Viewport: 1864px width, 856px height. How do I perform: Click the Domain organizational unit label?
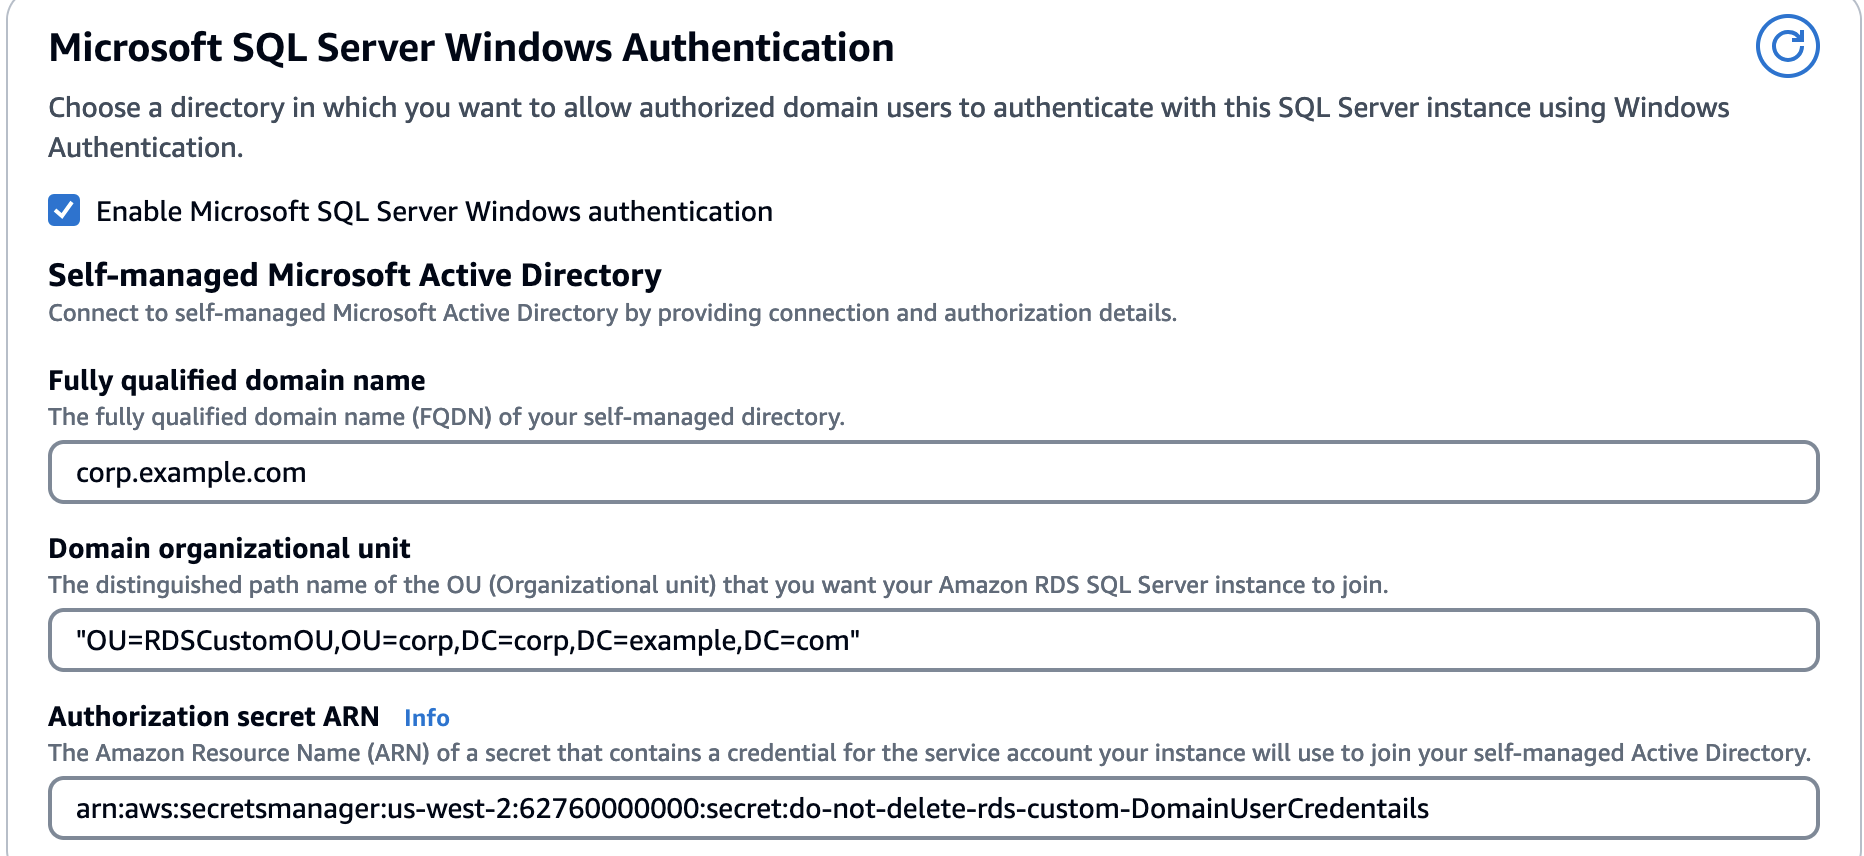[229, 549]
